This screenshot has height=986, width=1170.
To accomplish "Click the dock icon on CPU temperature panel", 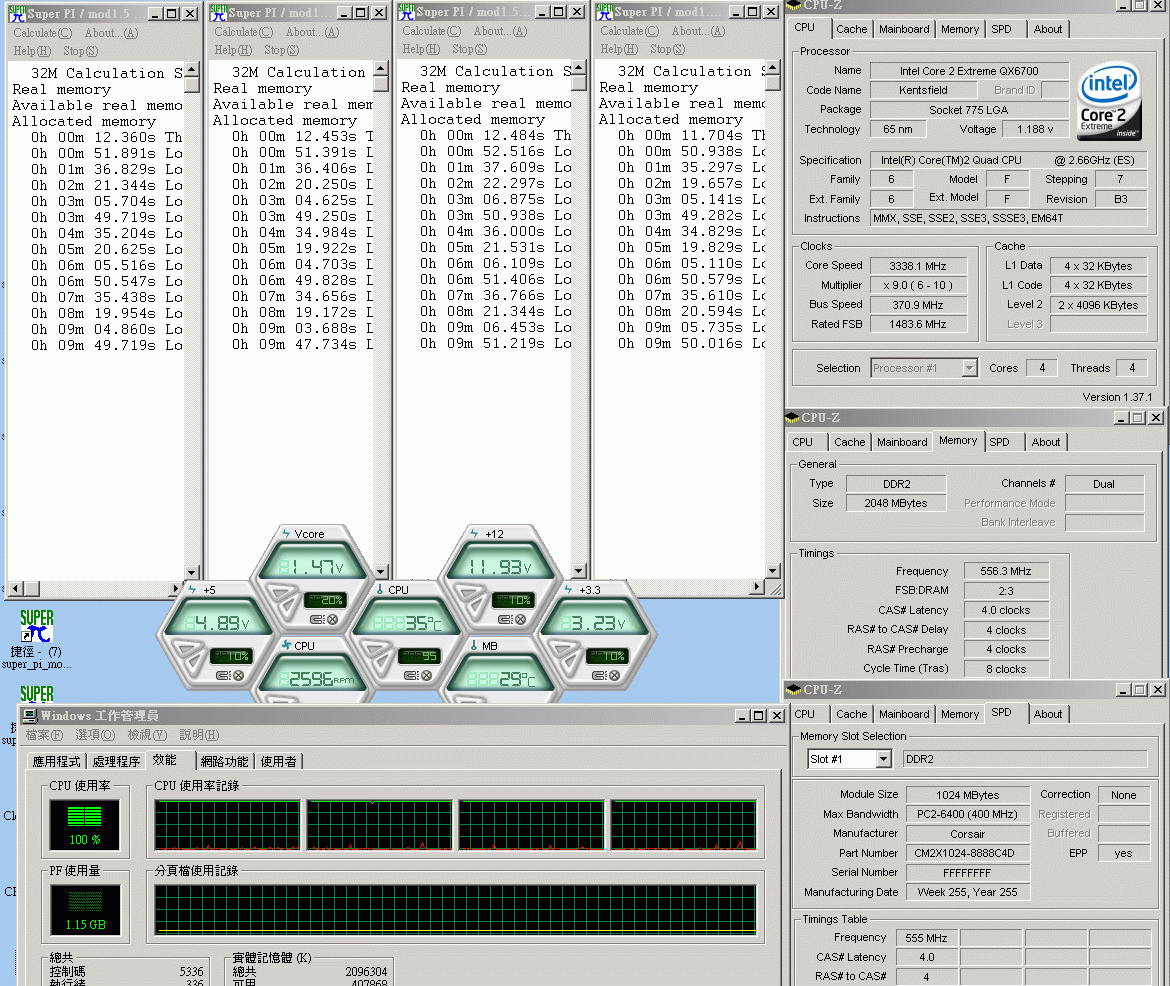I will click(x=411, y=675).
